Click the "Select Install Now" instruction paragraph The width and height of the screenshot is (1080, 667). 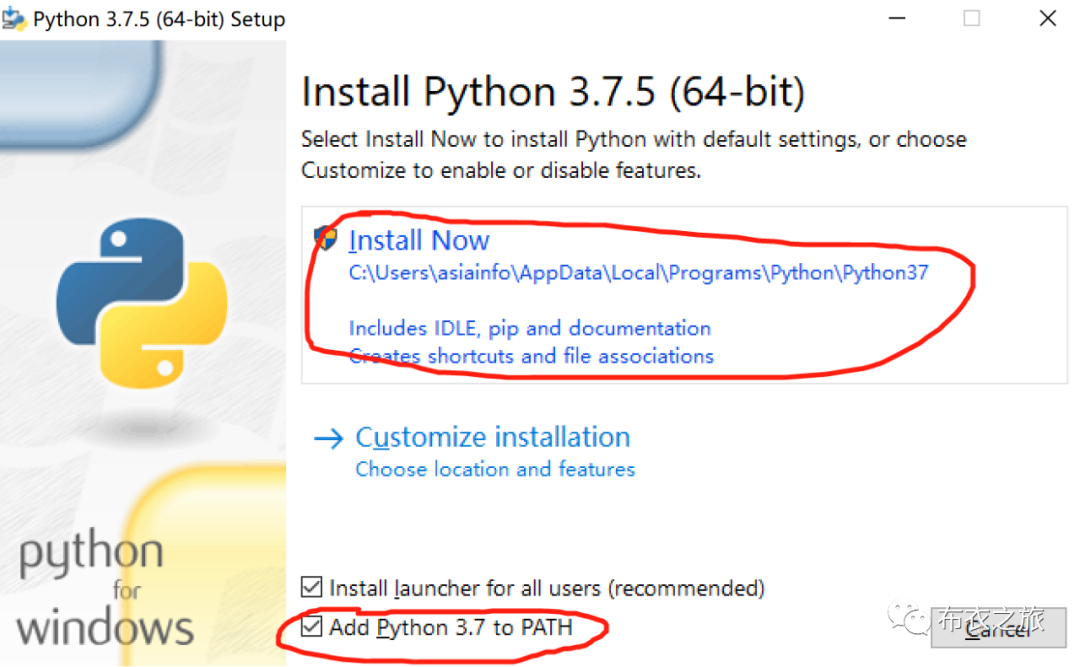634,155
